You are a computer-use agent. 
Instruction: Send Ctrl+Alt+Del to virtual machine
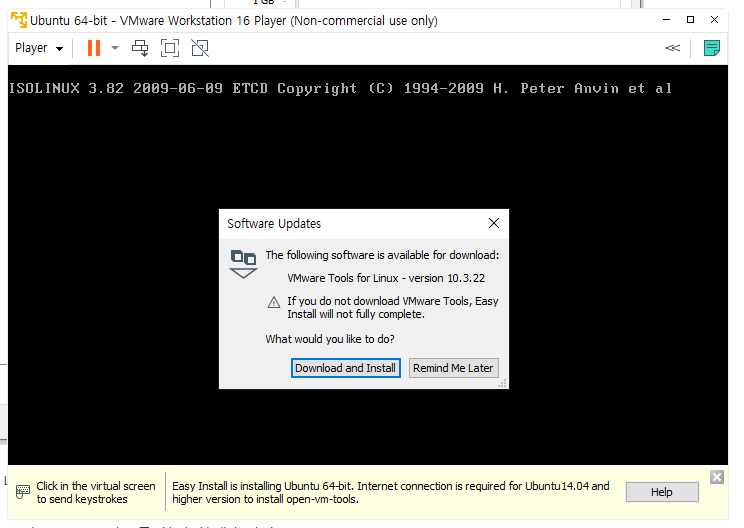point(140,48)
